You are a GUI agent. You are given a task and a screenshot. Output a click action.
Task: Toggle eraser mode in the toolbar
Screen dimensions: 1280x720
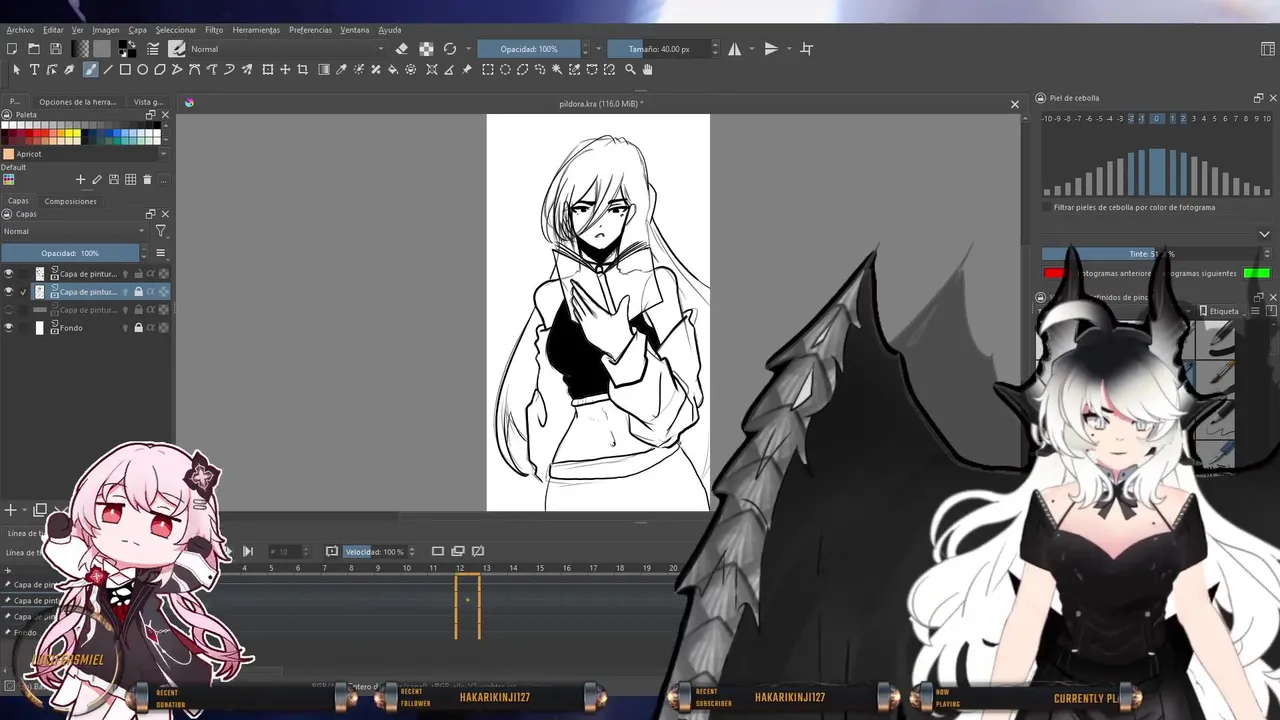pos(402,48)
